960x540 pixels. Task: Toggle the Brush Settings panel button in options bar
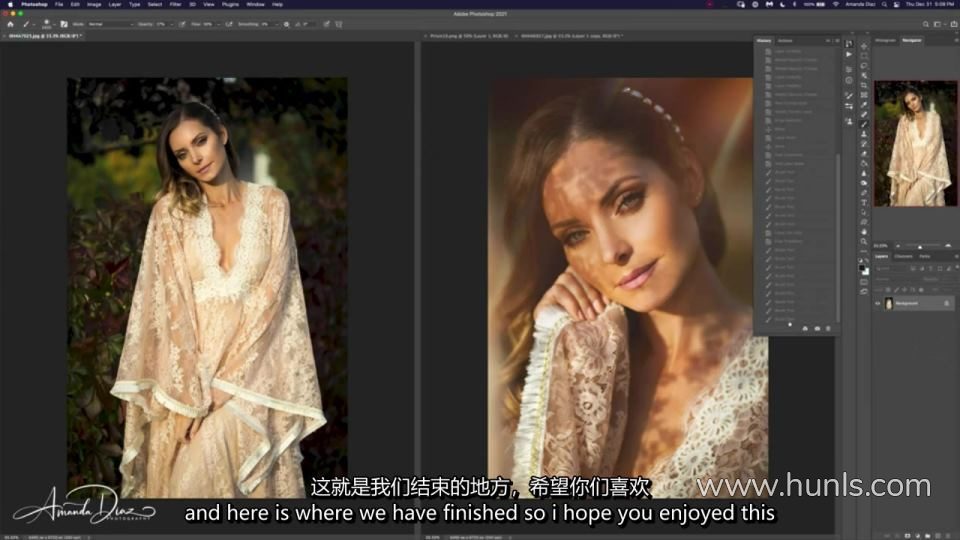pos(63,24)
